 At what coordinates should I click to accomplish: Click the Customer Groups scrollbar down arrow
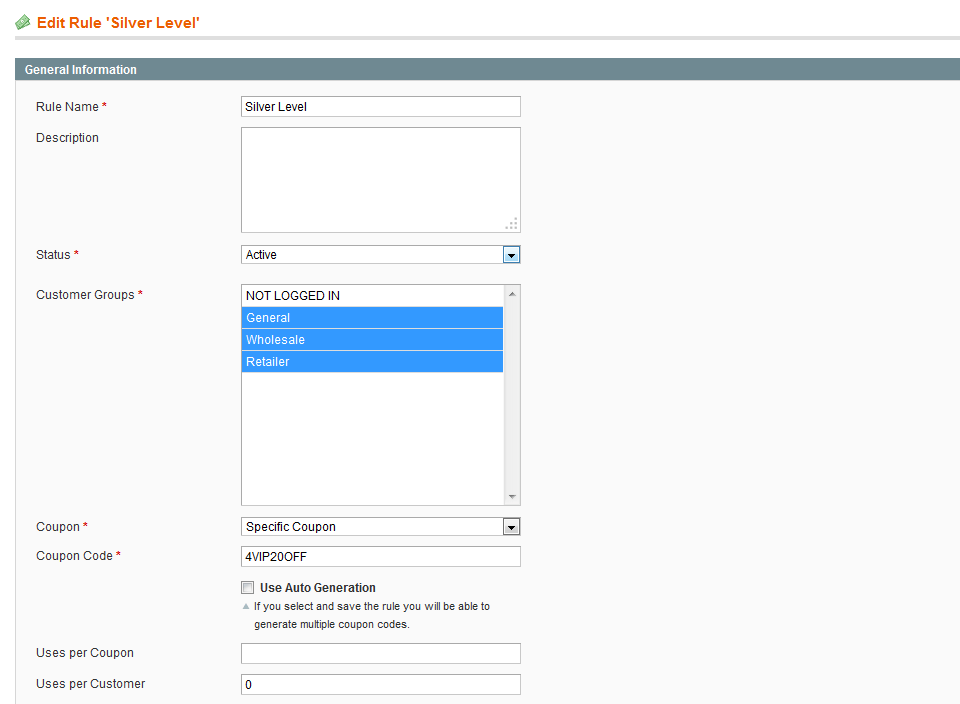512,496
